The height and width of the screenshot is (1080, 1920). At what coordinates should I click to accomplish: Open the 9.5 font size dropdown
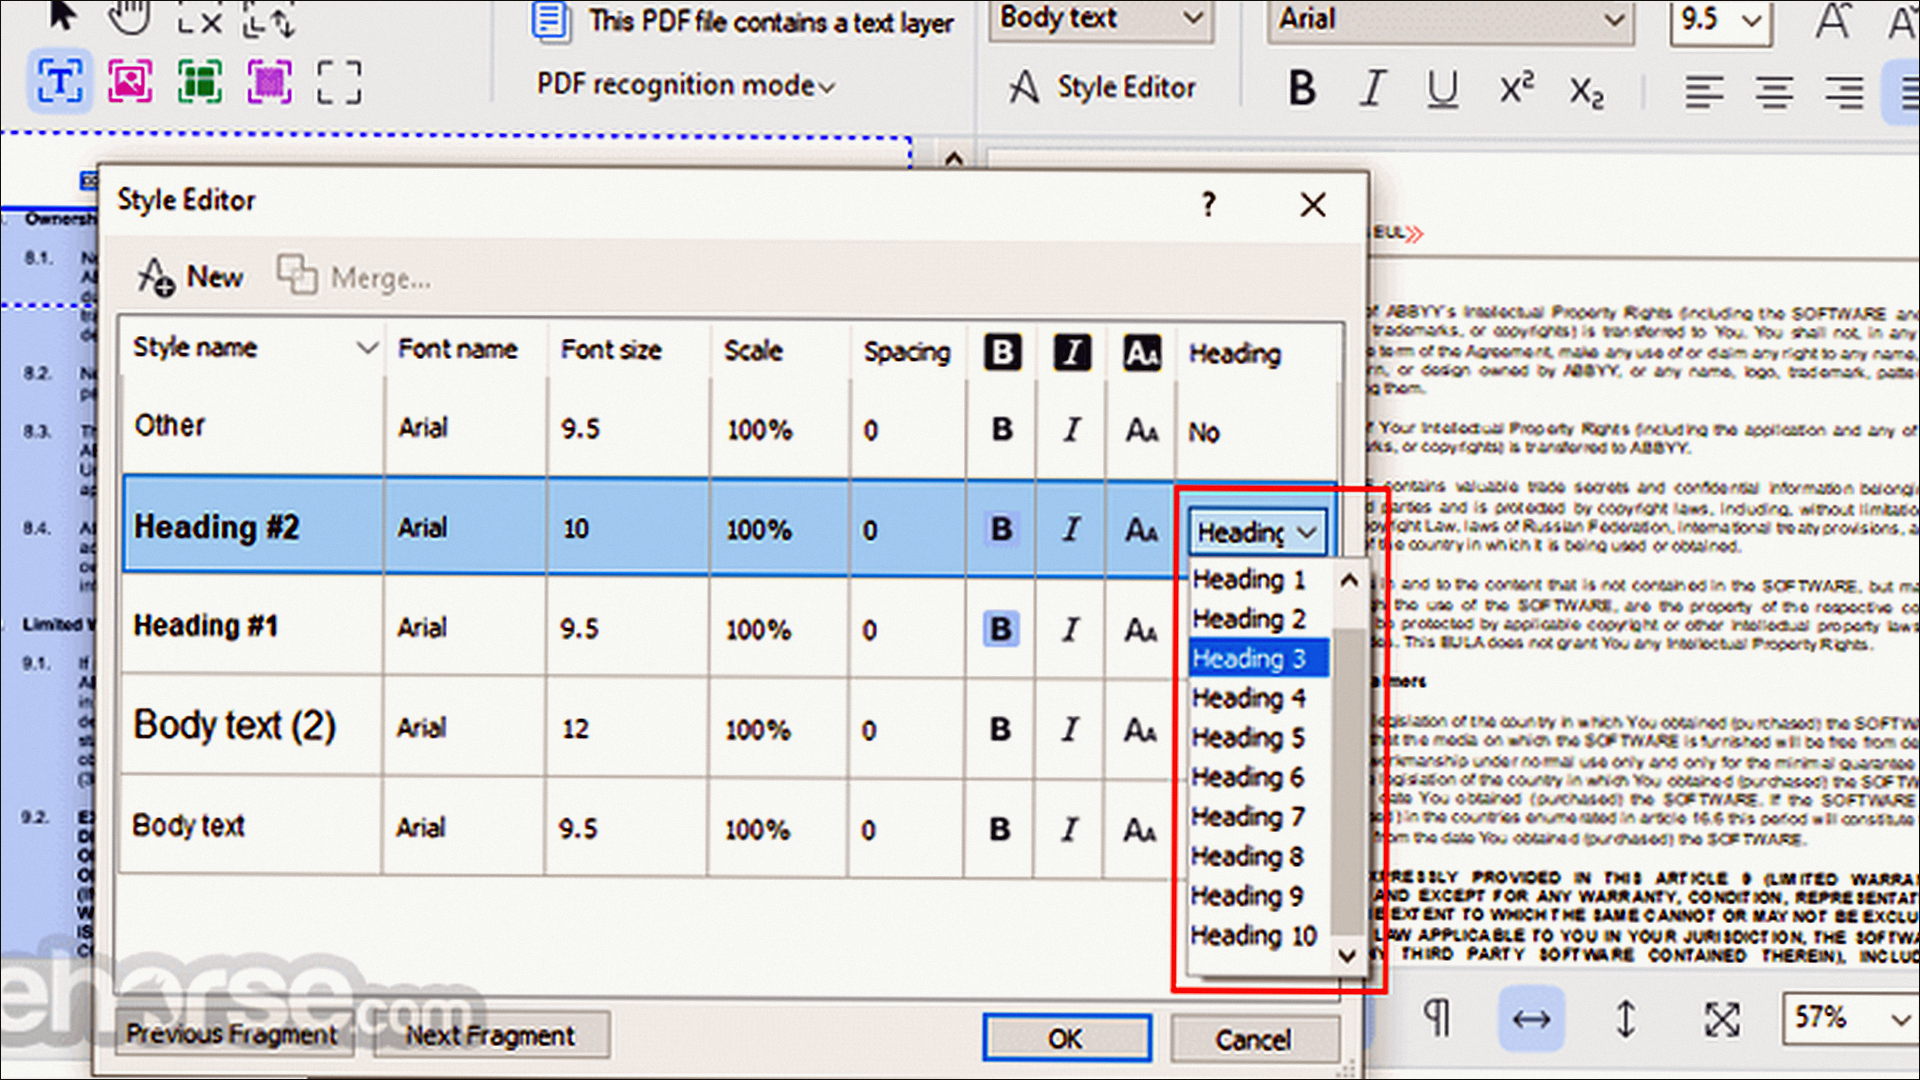1720,20
